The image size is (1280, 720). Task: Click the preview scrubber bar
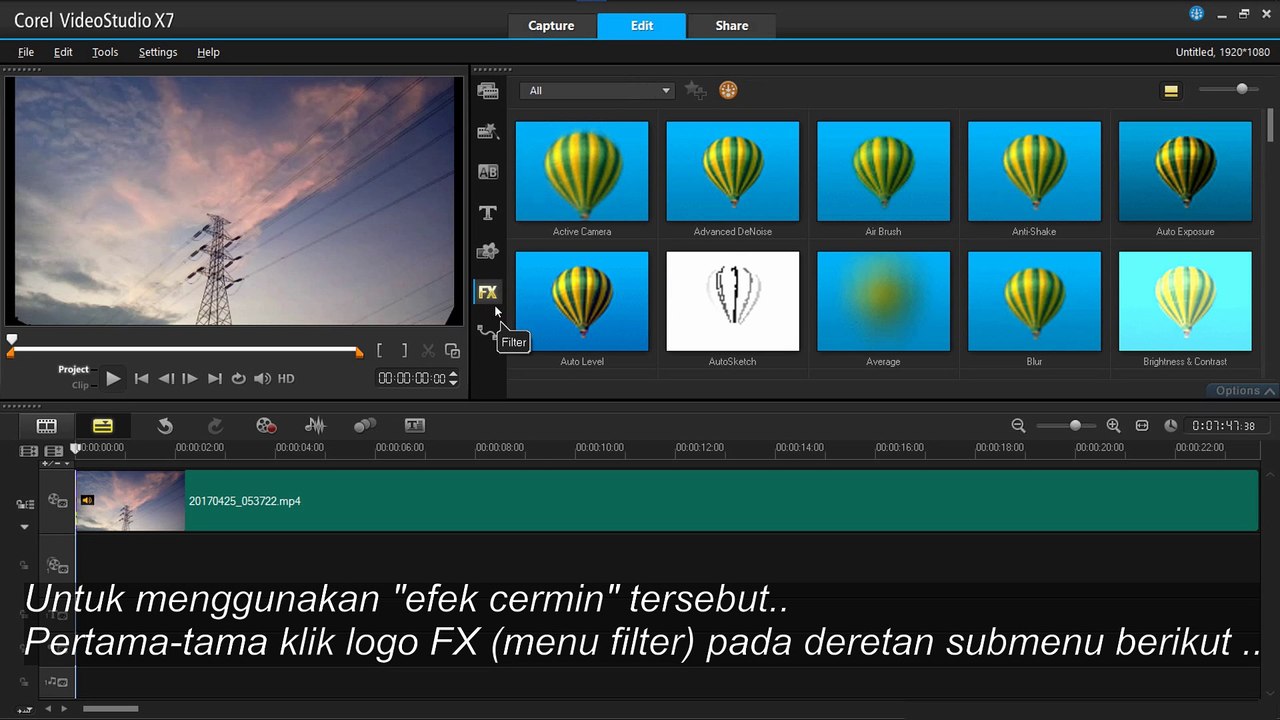(x=185, y=350)
